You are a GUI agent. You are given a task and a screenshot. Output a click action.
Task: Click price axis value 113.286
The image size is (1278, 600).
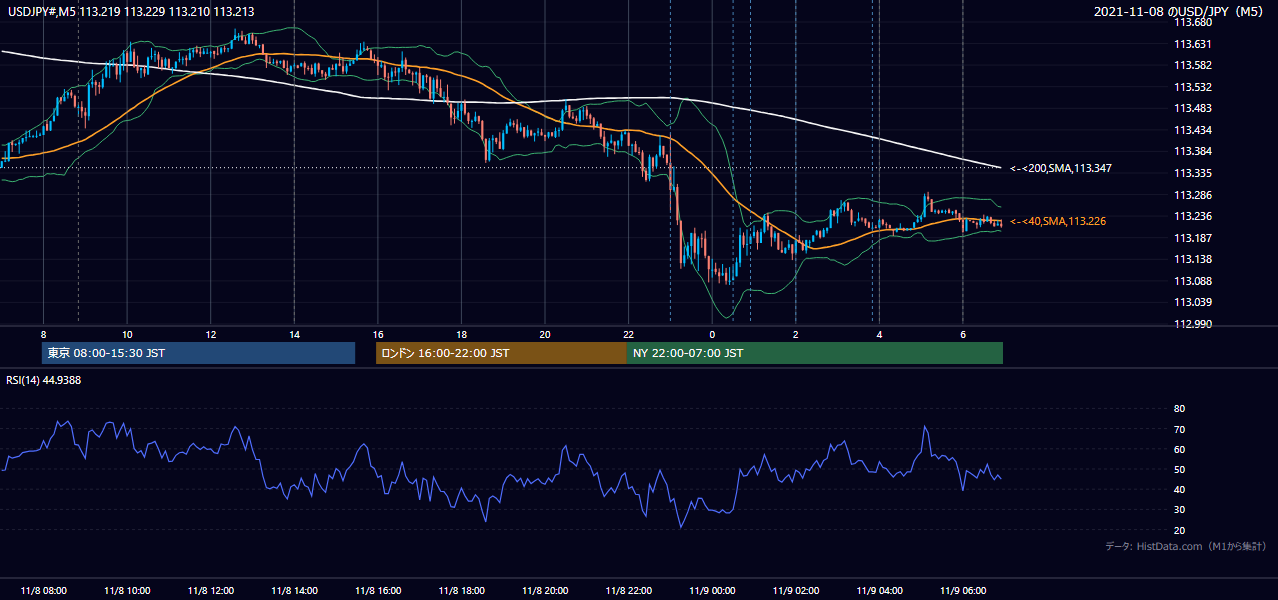click(1192, 195)
